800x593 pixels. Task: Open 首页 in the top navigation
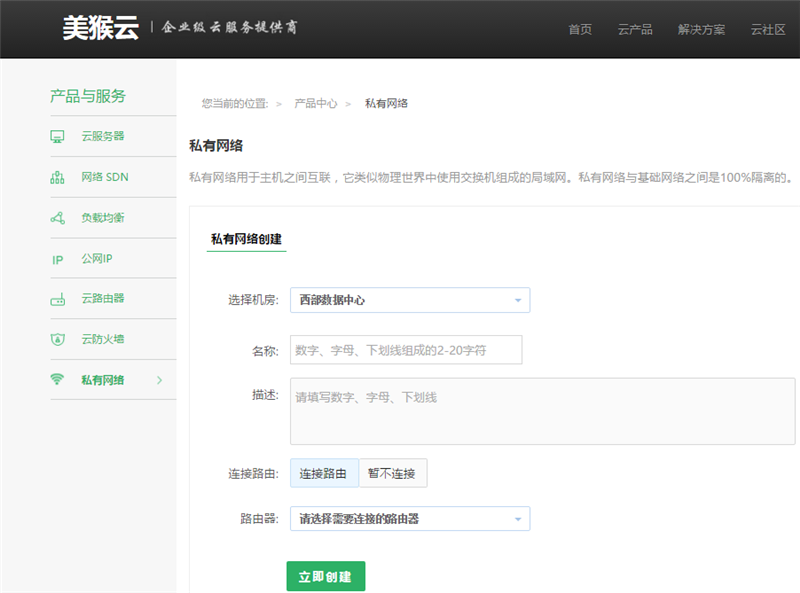[580, 30]
